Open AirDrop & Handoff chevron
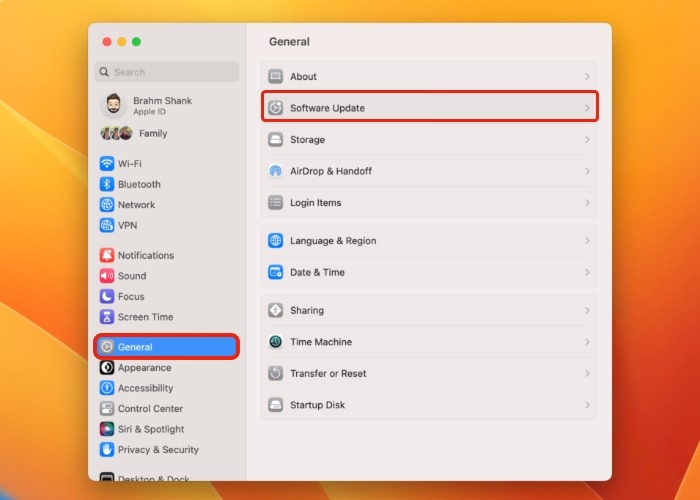Image resolution: width=700 pixels, height=500 pixels. tap(587, 171)
